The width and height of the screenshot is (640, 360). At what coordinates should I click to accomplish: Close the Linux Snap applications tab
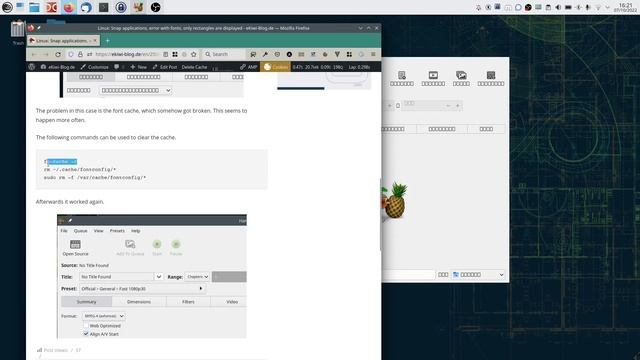pyautogui.click(x=95, y=41)
